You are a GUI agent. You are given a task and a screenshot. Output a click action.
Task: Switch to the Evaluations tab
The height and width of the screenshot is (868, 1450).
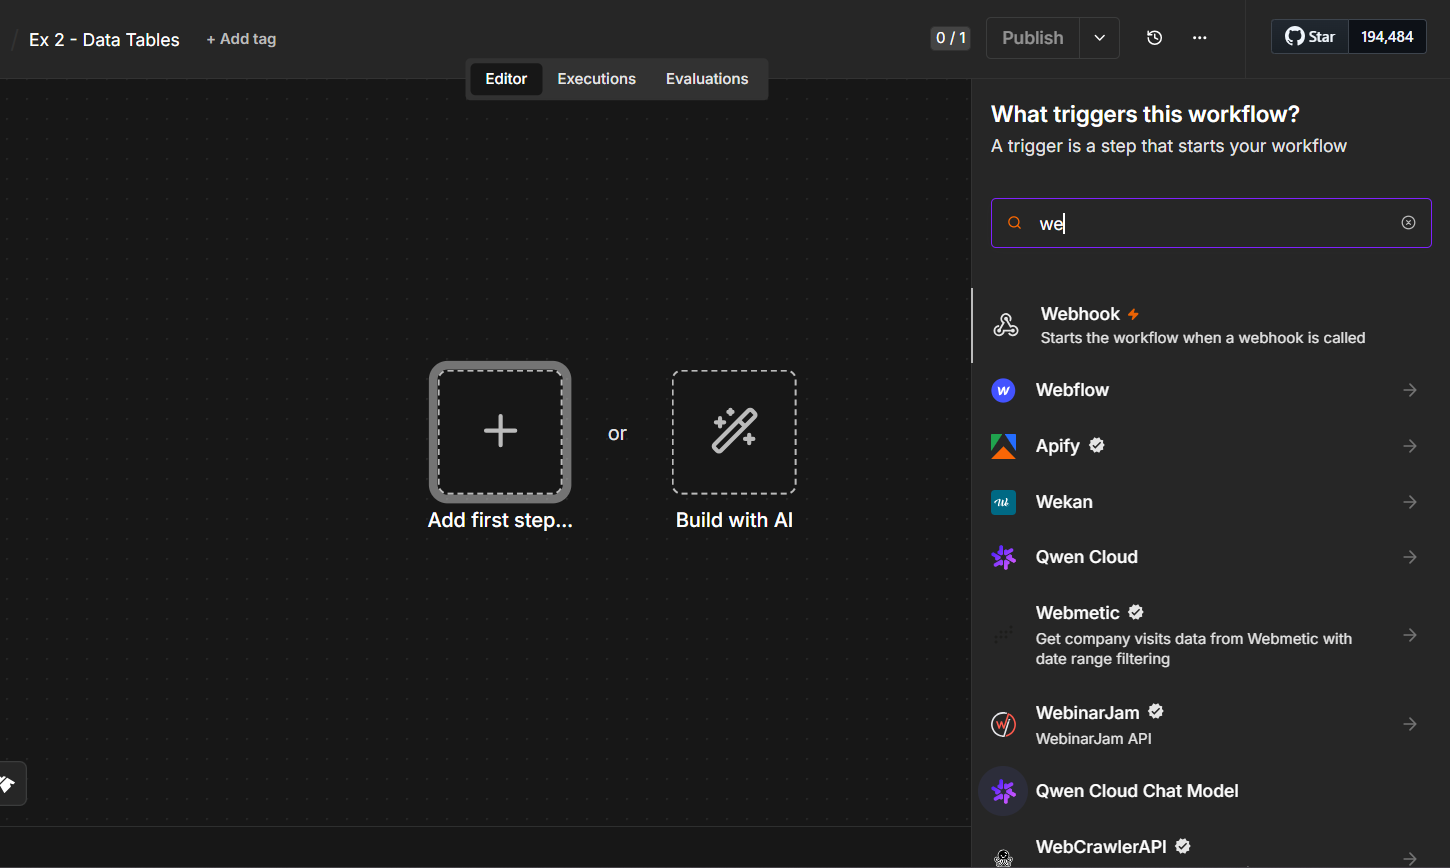[x=707, y=79]
